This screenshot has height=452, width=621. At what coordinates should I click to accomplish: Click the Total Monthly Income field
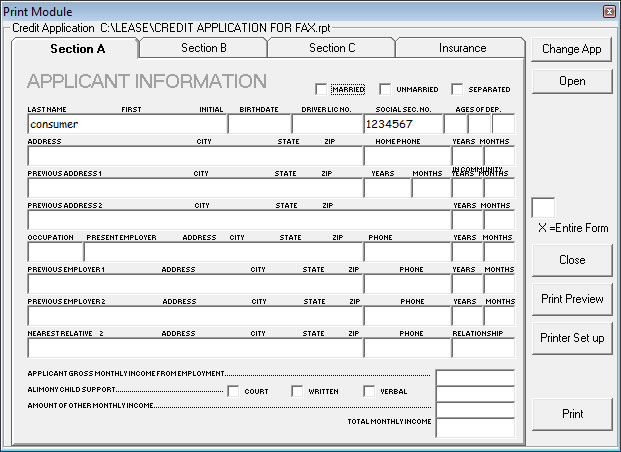tap(475, 428)
